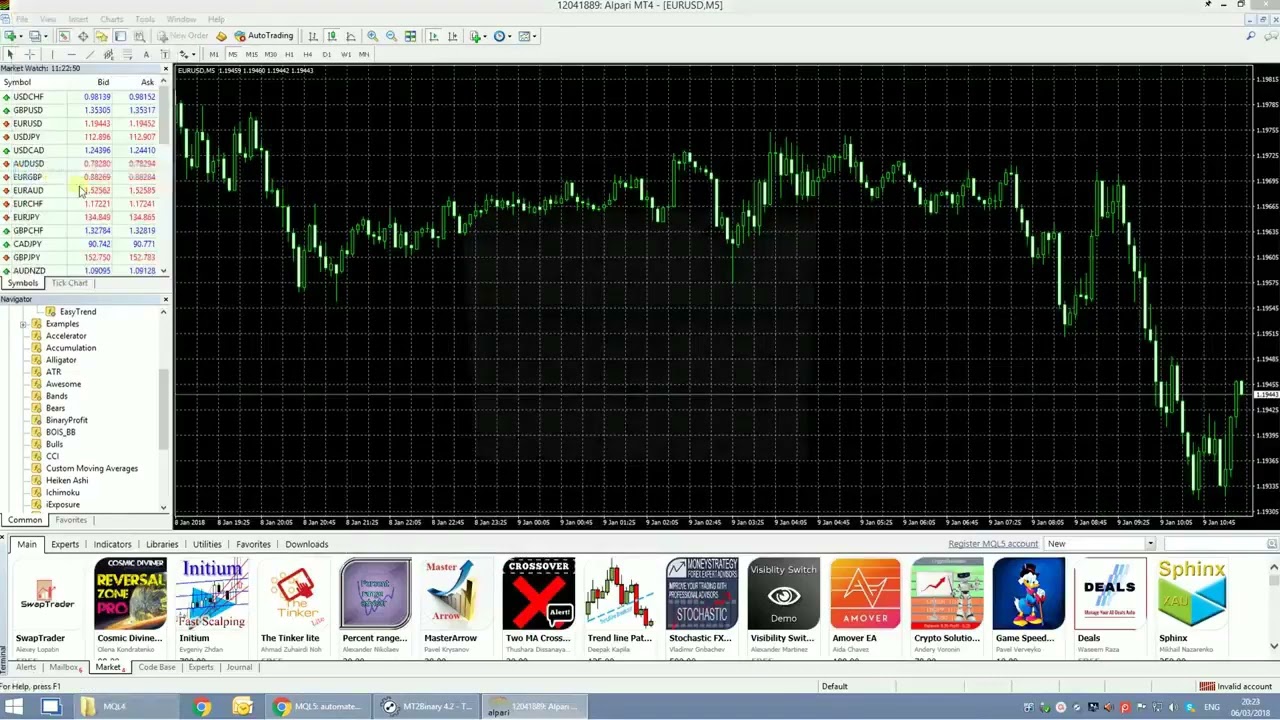Switch to the Tick Chart tab
Viewport: 1280px width, 720px height.
70,283
